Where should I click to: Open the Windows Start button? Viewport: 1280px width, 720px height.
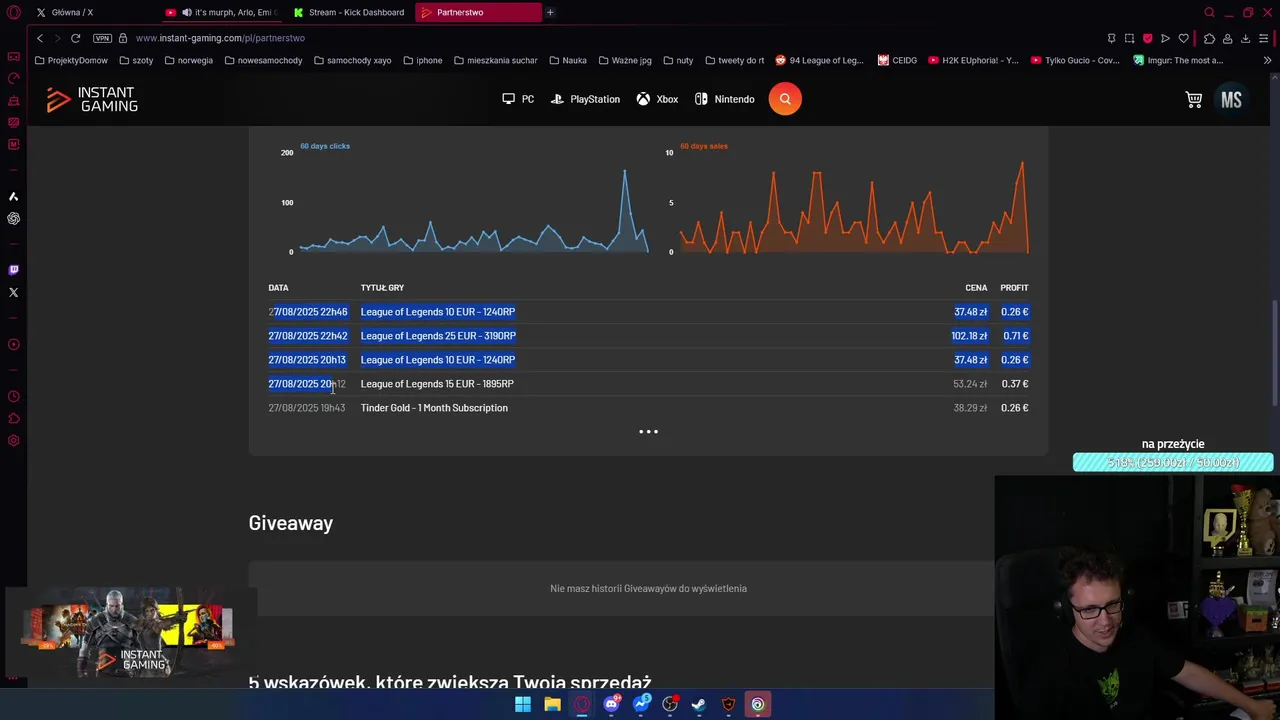(x=523, y=704)
